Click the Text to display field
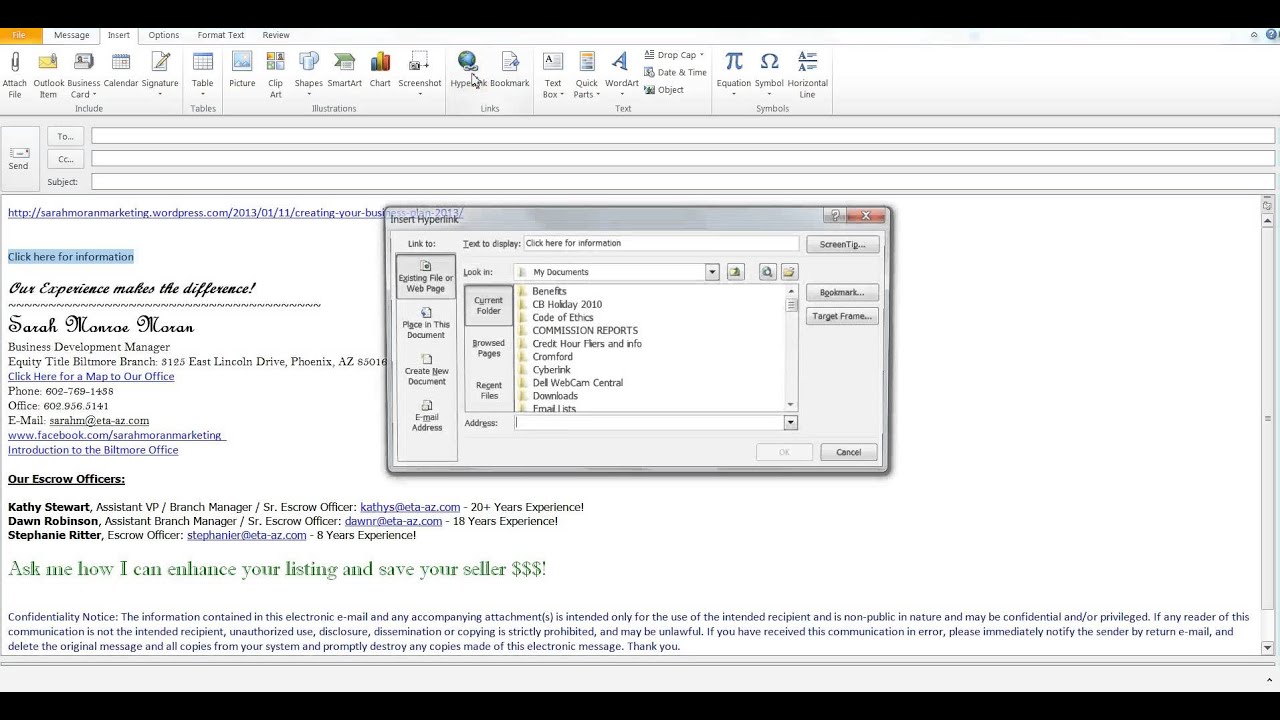The height and width of the screenshot is (720, 1280). click(x=661, y=243)
